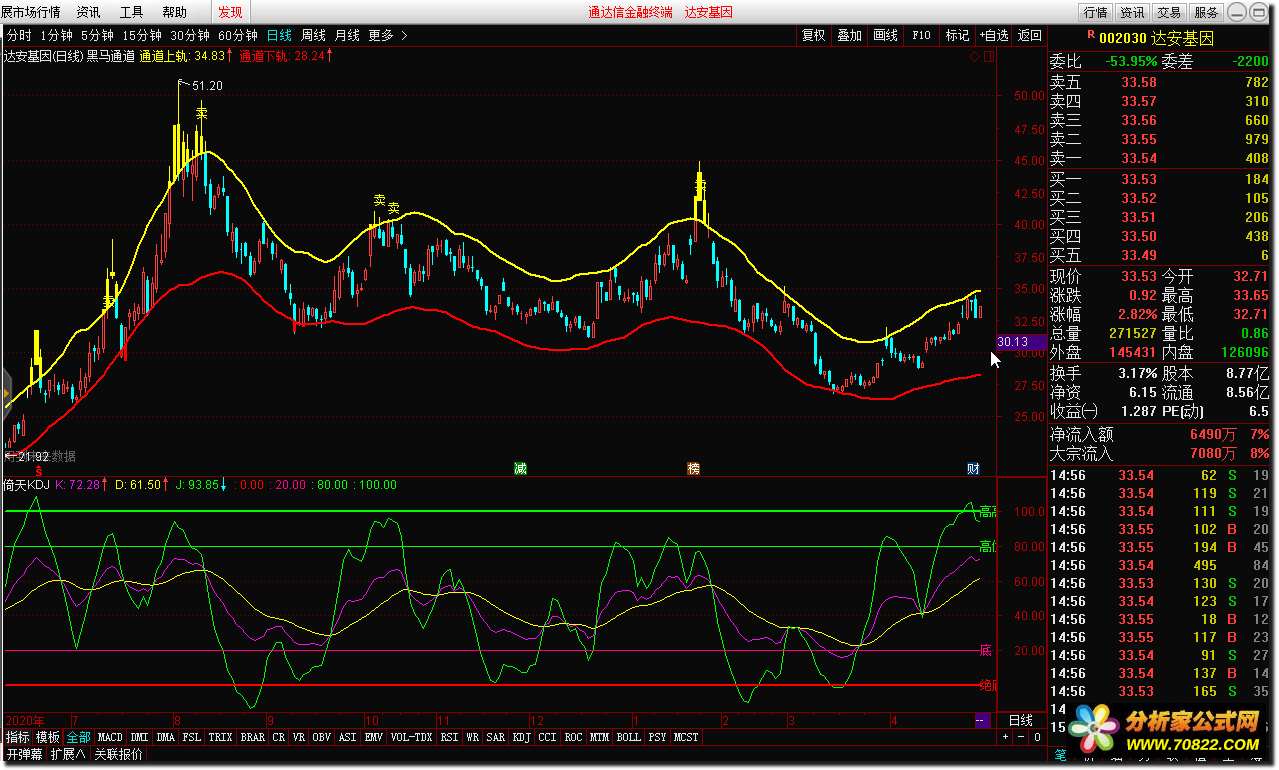The image size is (1279, 770).
Task: Select the 月线 monthly chart tab
Action: point(348,35)
